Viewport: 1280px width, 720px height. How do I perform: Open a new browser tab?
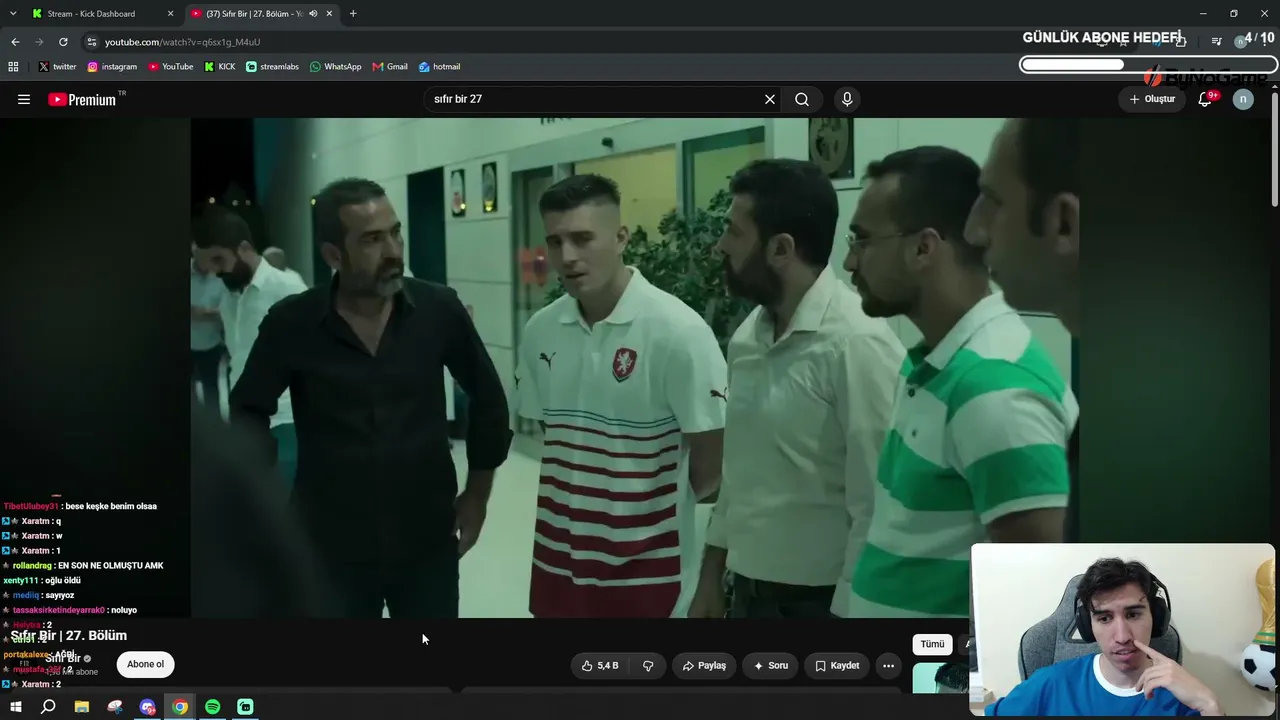pyautogui.click(x=353, y=14)
